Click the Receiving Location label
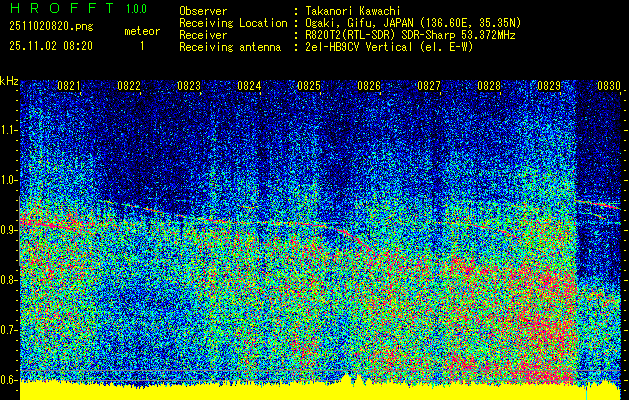629x400 pixels. 233,23
